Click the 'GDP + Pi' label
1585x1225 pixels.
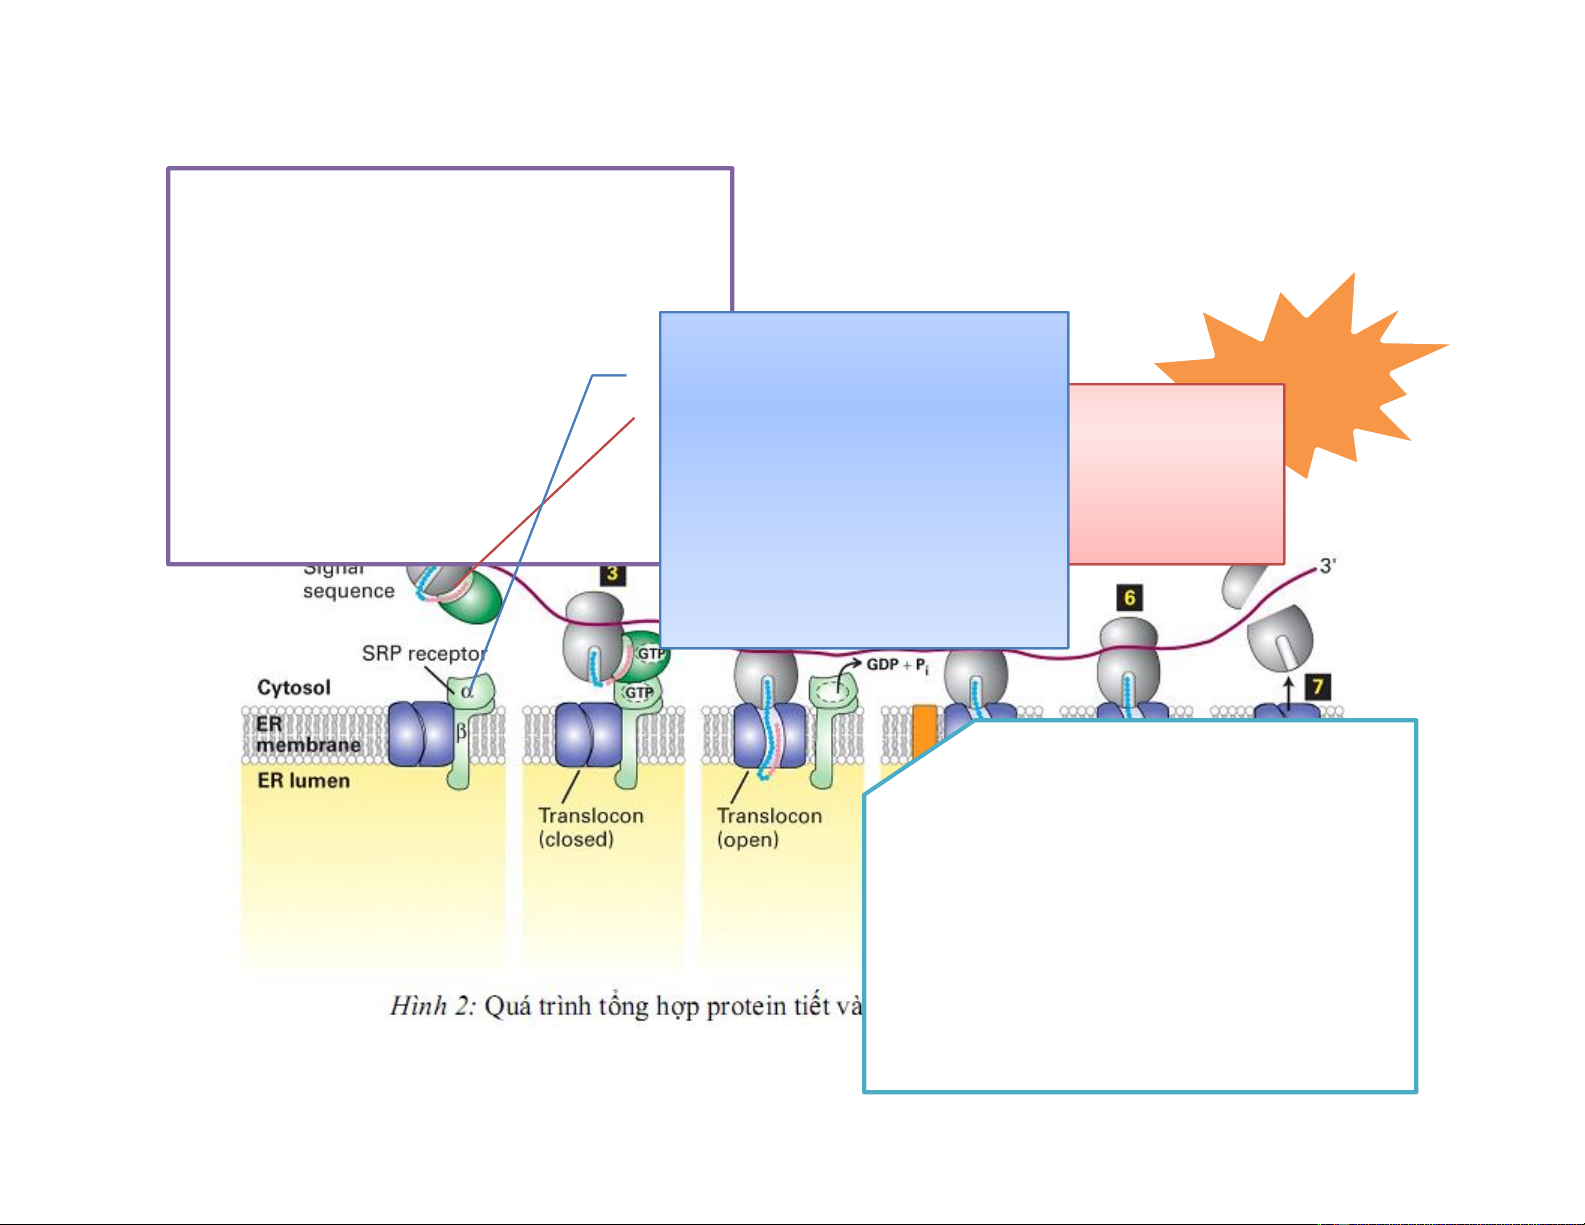click(x=897, y=665)
